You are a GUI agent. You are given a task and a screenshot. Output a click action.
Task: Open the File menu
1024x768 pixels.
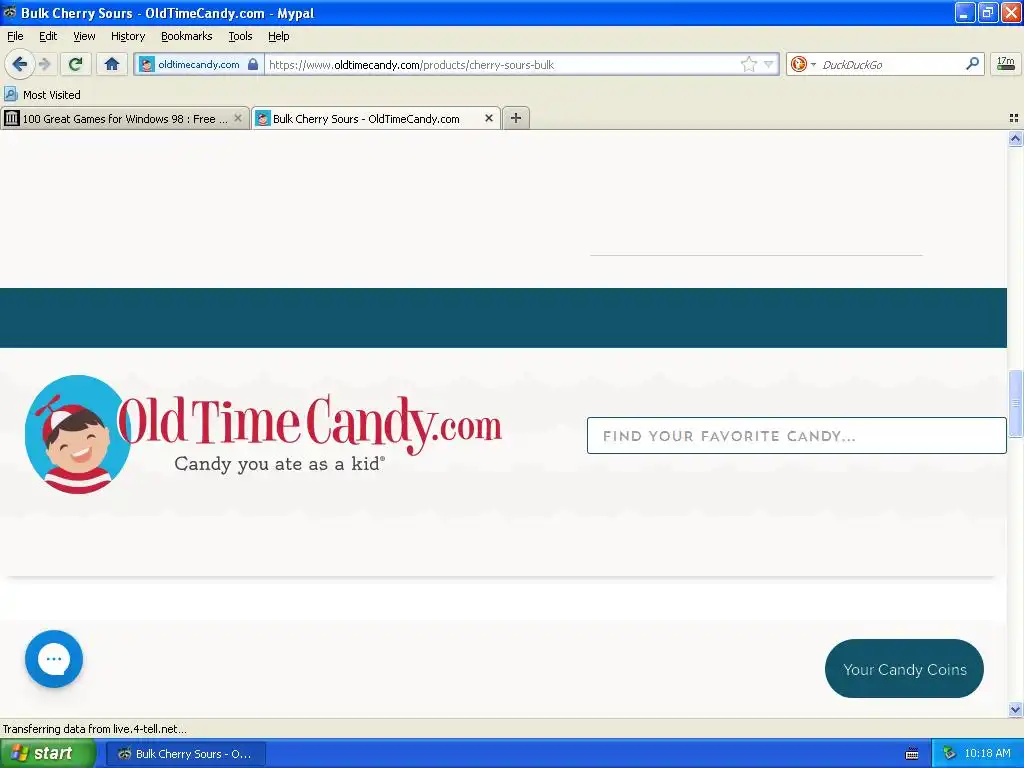tap(15, 36)
